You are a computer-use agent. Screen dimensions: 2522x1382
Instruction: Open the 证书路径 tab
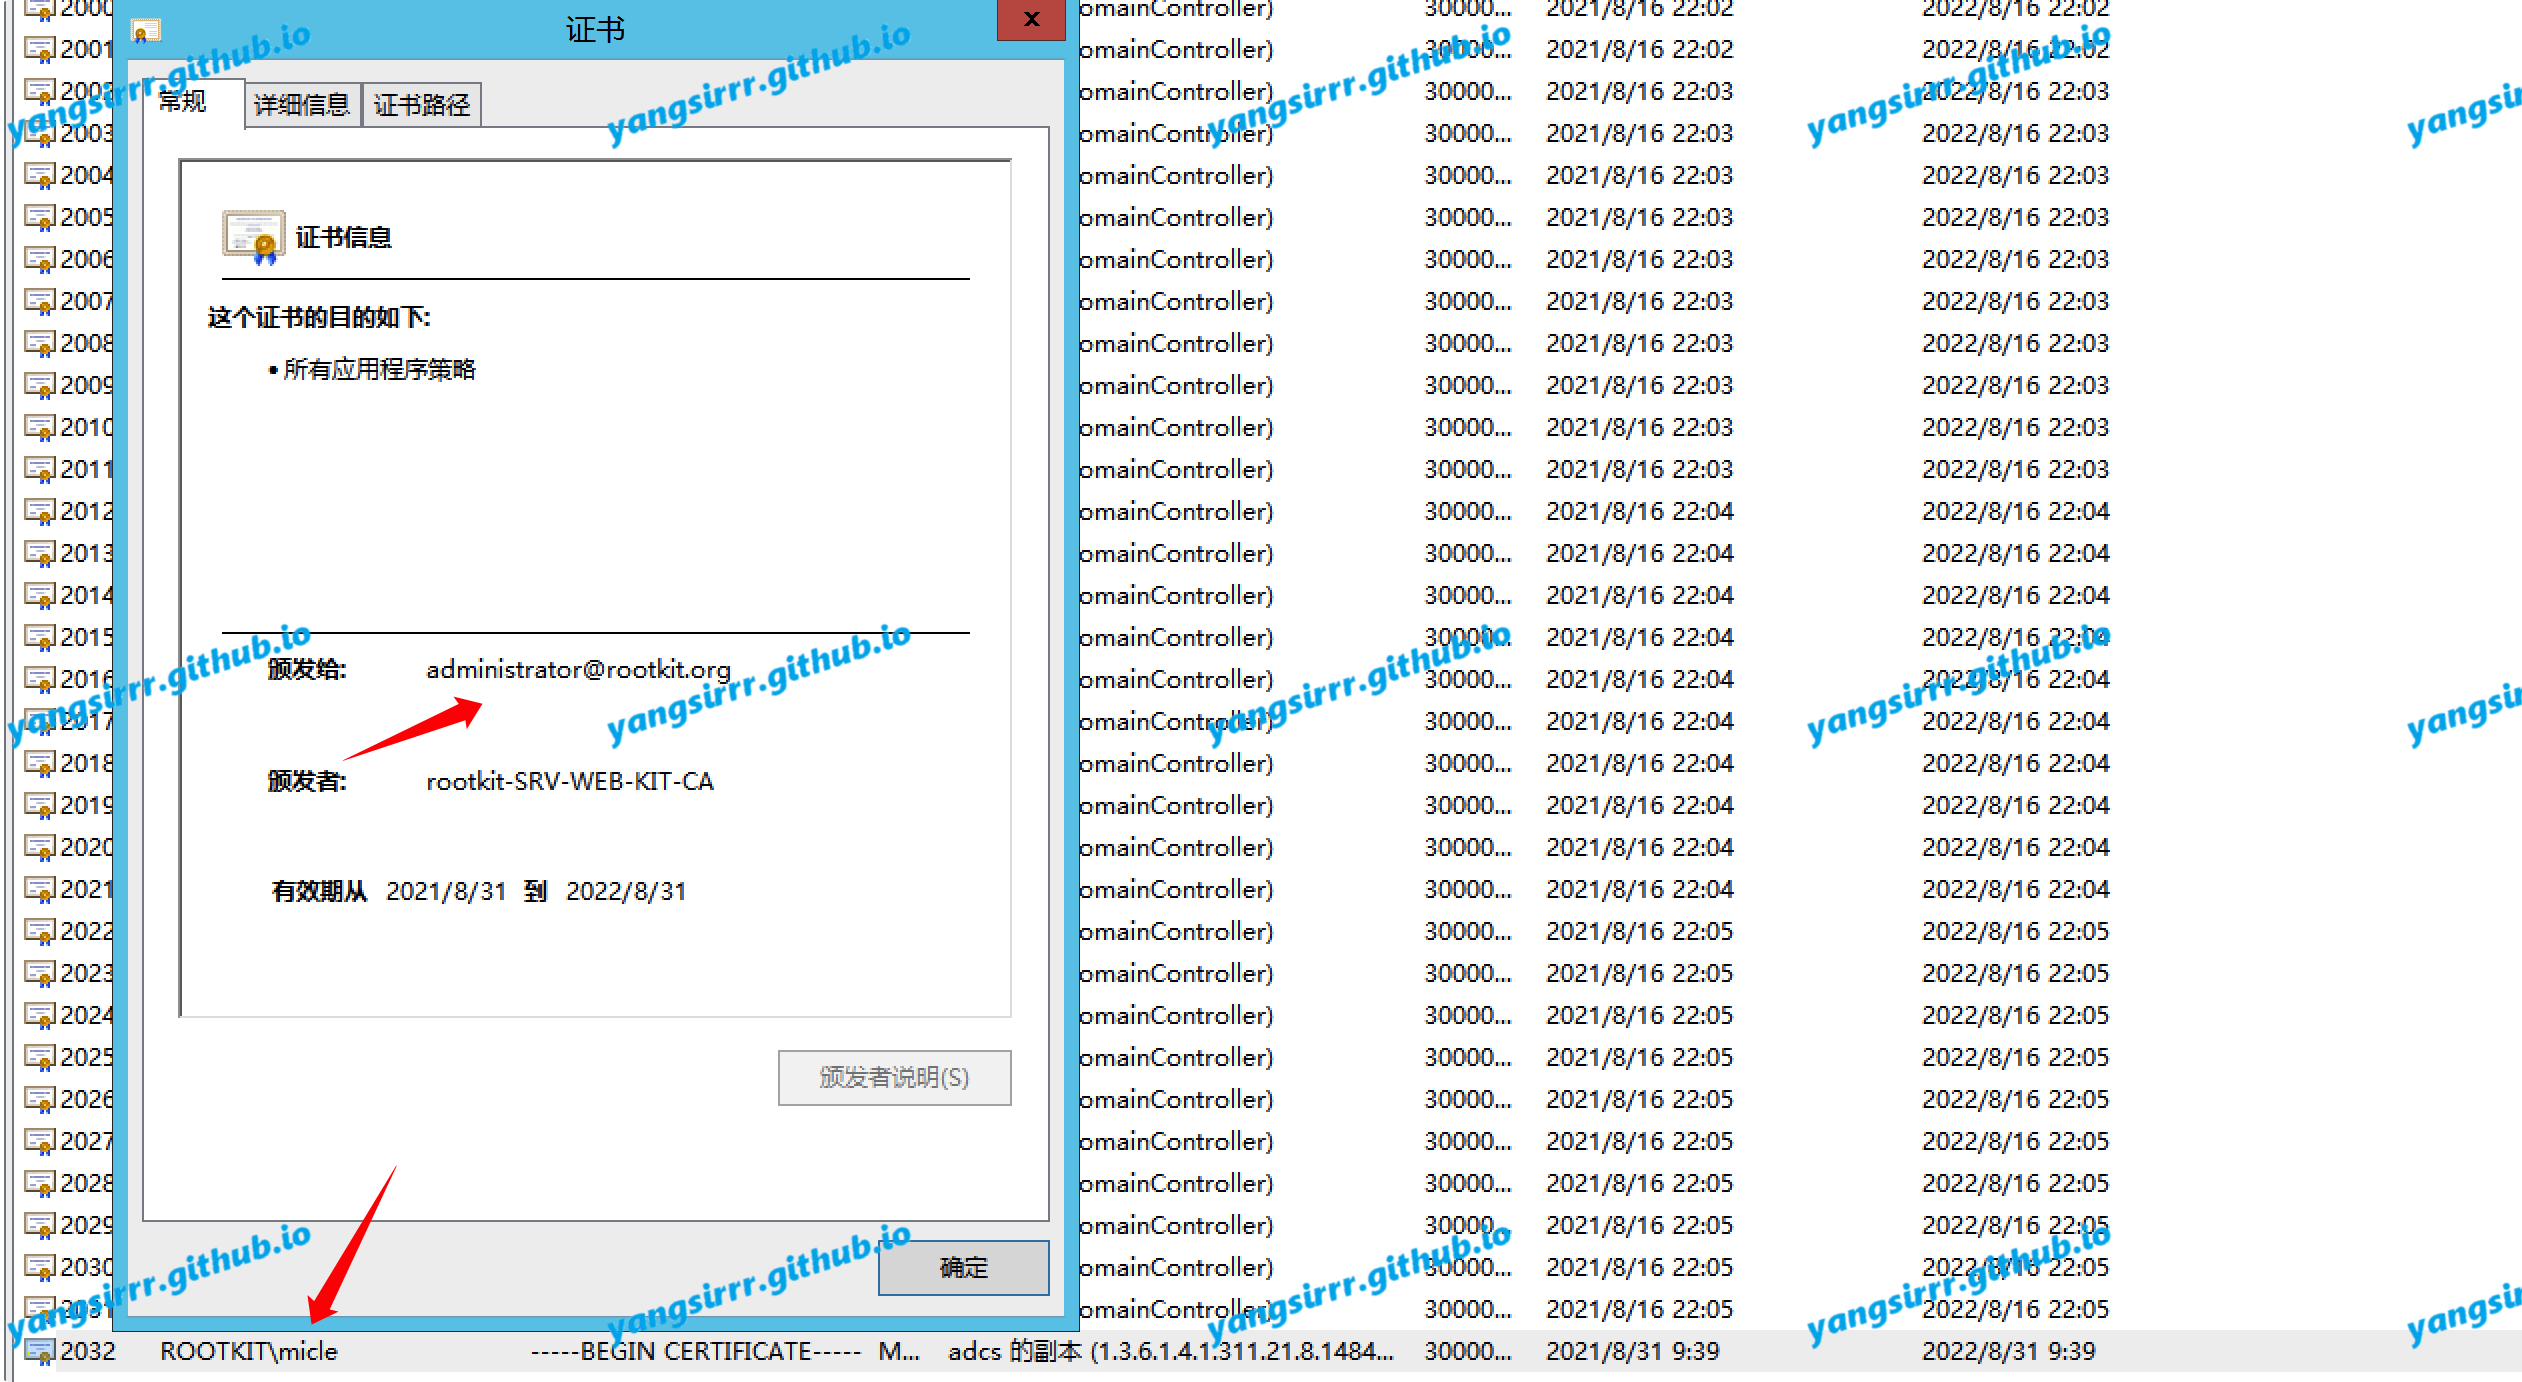pos(421,105)
